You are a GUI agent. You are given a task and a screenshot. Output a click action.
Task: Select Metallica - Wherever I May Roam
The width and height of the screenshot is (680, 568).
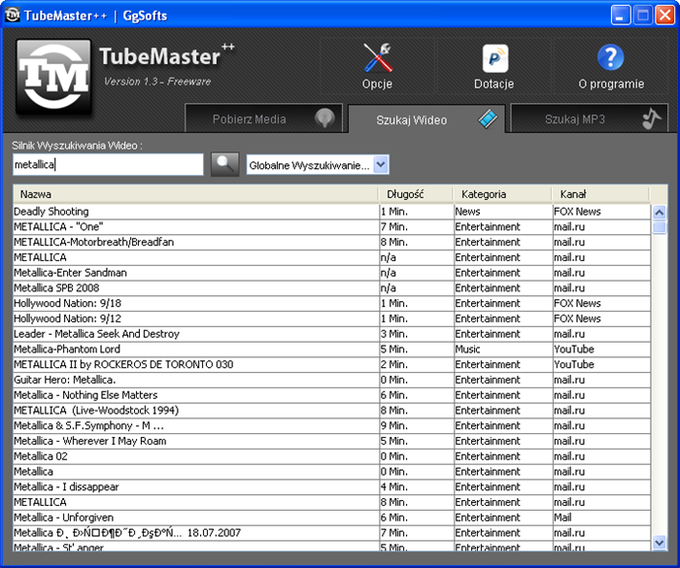pyautogui.click(x=332, y=441)
